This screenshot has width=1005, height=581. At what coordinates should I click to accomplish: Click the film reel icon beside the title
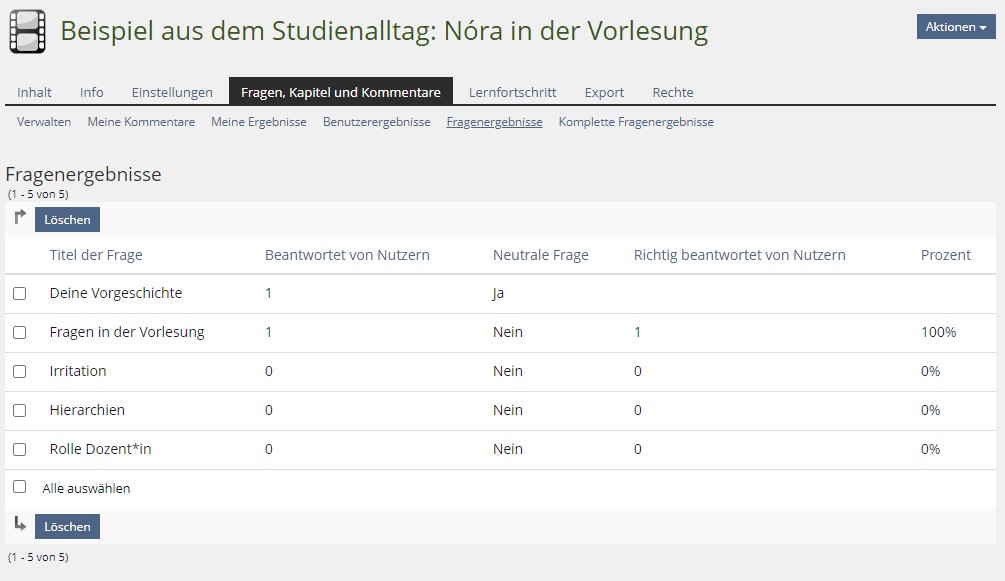tap(27, 31)
